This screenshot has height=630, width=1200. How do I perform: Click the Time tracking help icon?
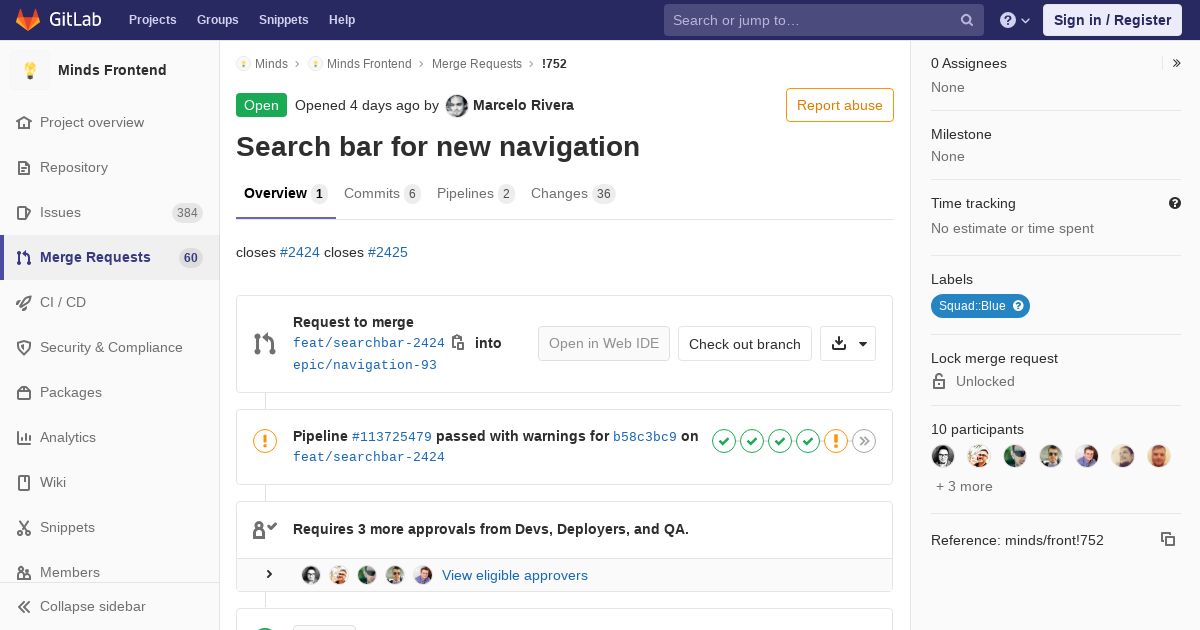click(x=1175, y=203)
